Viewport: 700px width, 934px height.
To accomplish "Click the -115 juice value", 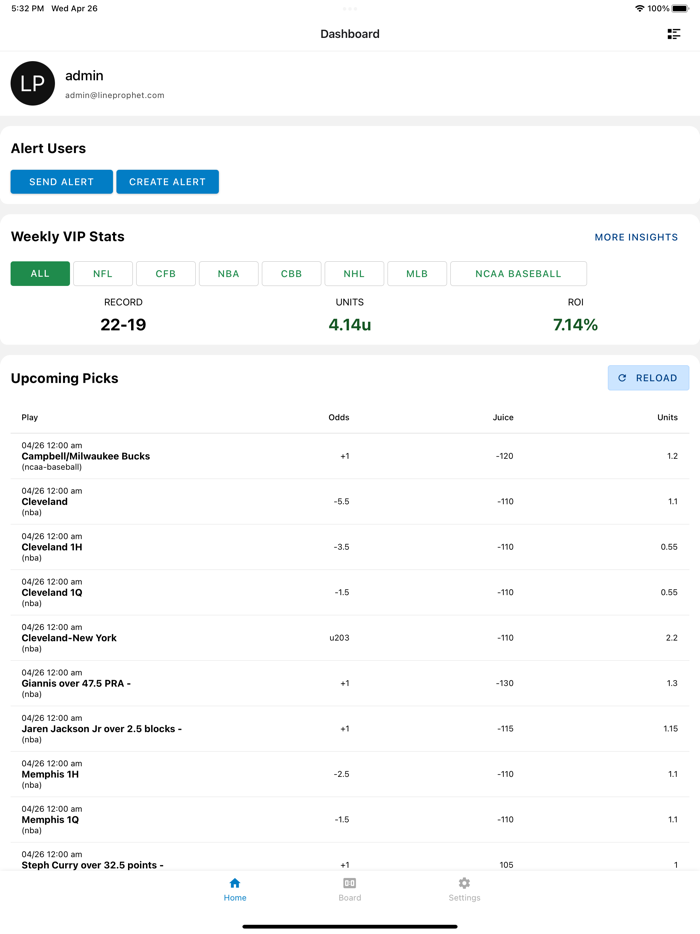I will 505,728.
